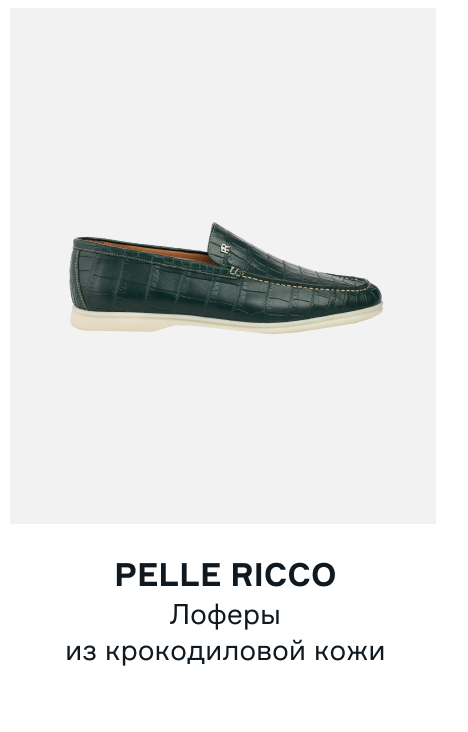Open the Лоферы product title link
The image size is (468, 732).
tap(225, 615)
